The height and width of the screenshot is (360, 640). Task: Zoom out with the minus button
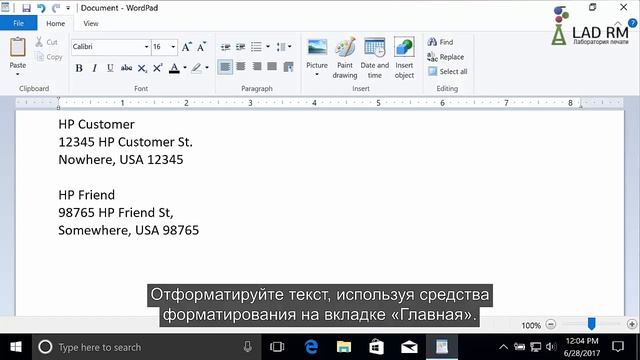pyautogui.click(x=551, y=324)
